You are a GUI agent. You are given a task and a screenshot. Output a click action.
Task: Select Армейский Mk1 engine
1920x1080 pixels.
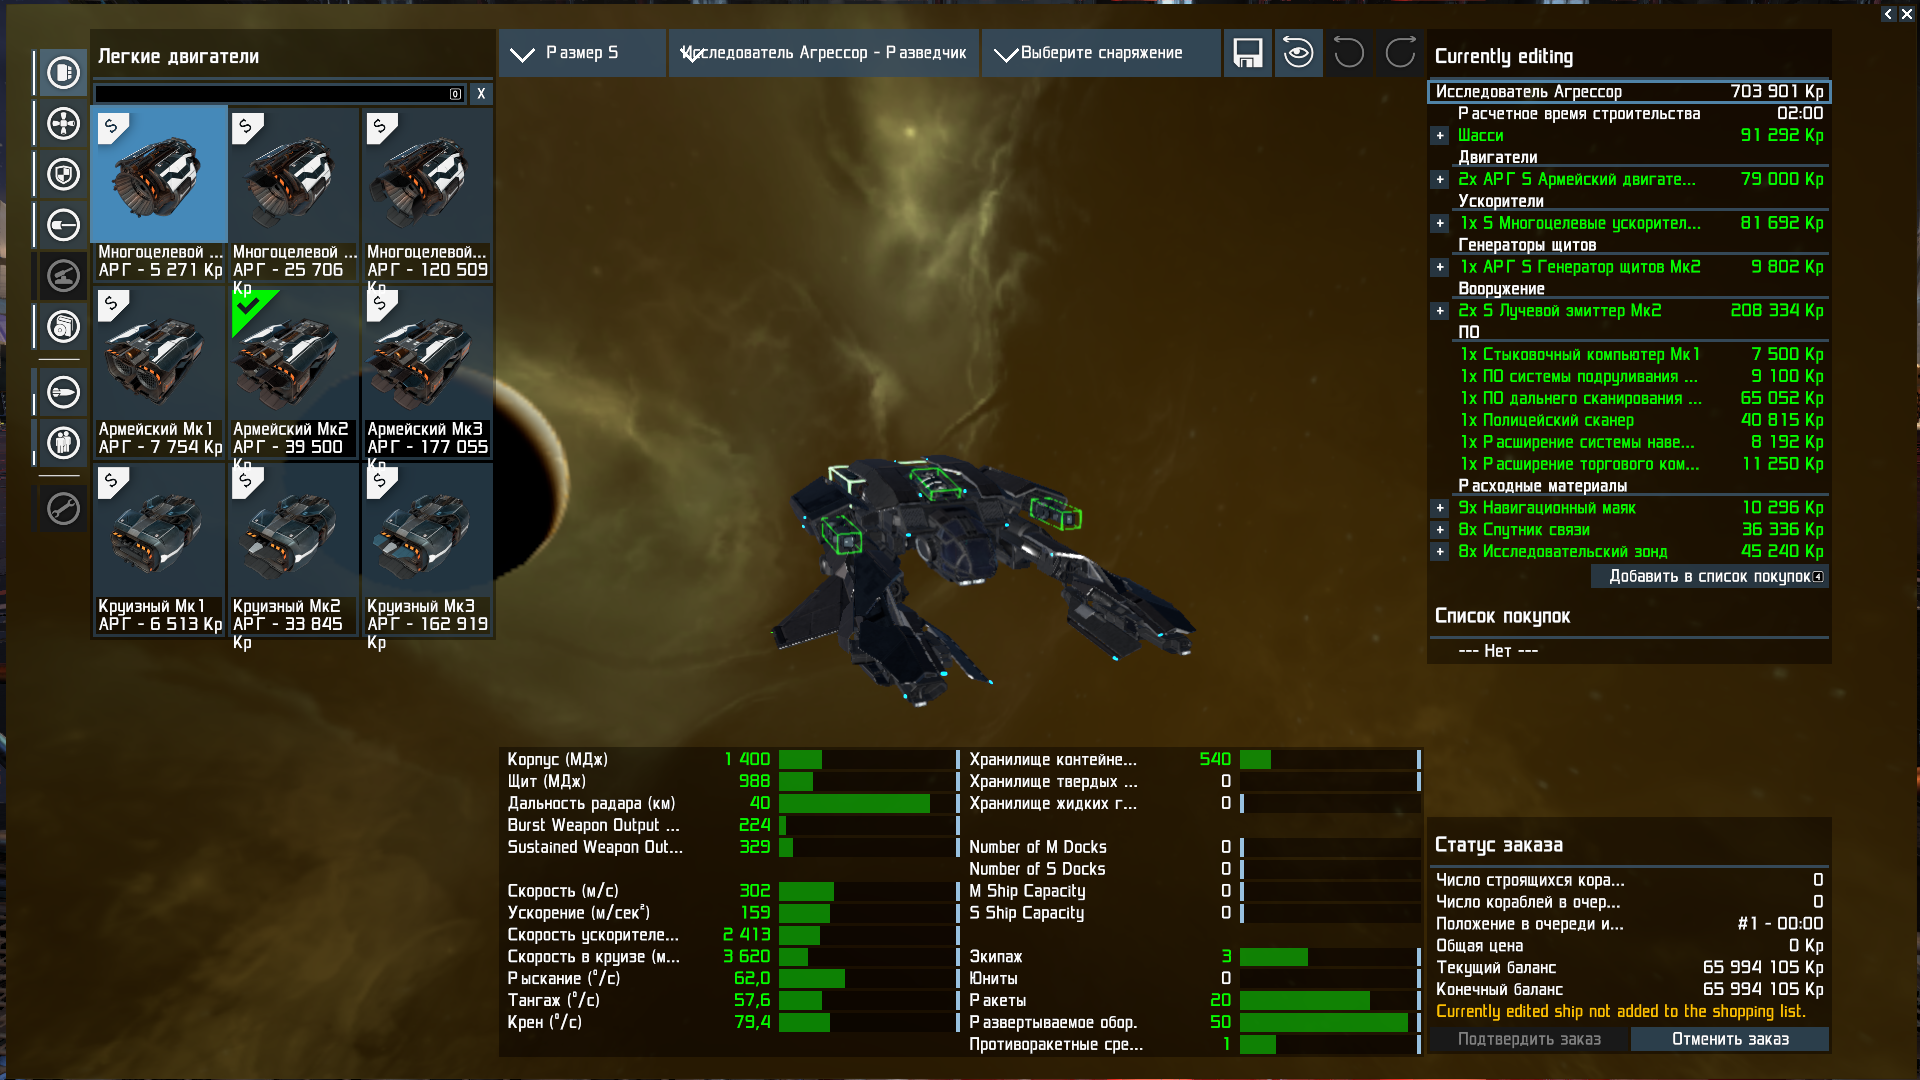[x=159, y=371]
